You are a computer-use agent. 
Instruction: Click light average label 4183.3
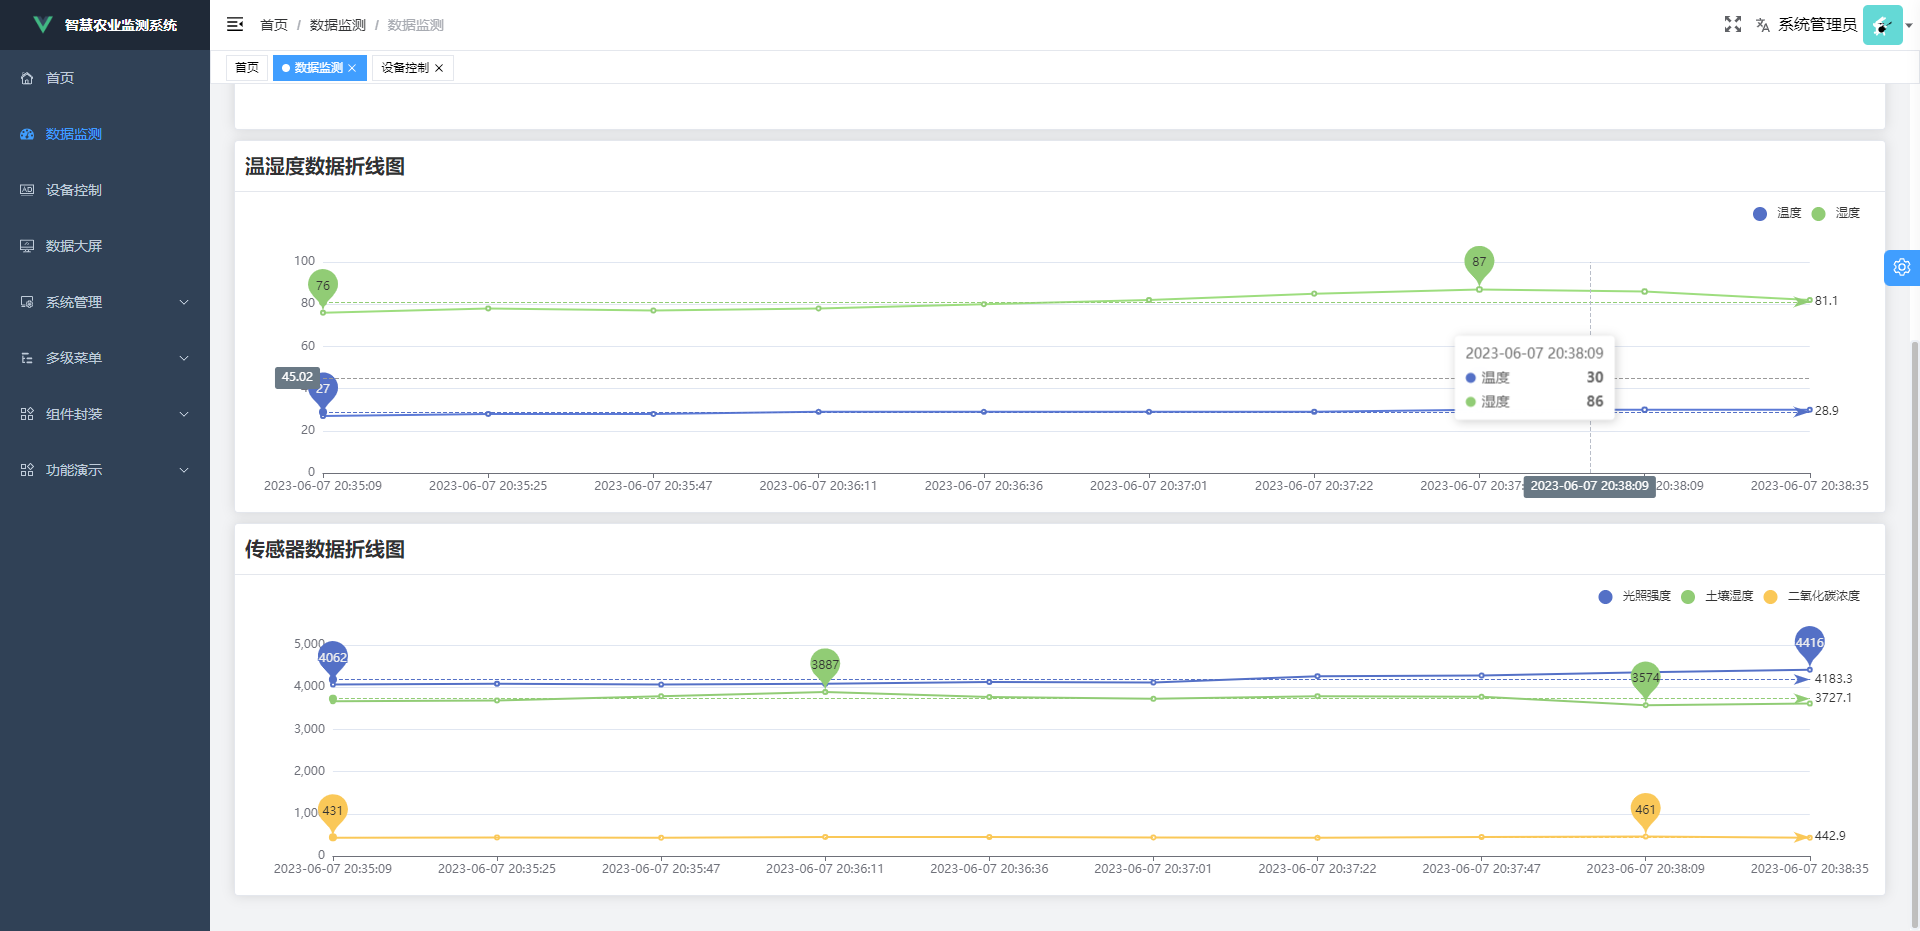click(1833, 679)
